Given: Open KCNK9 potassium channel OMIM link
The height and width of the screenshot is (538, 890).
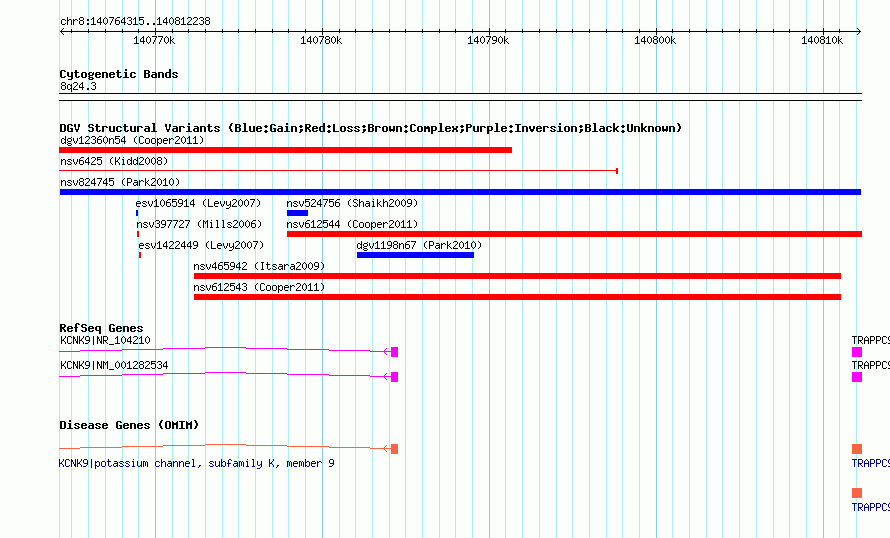Looking at the screenshot, I should point(196,464).
